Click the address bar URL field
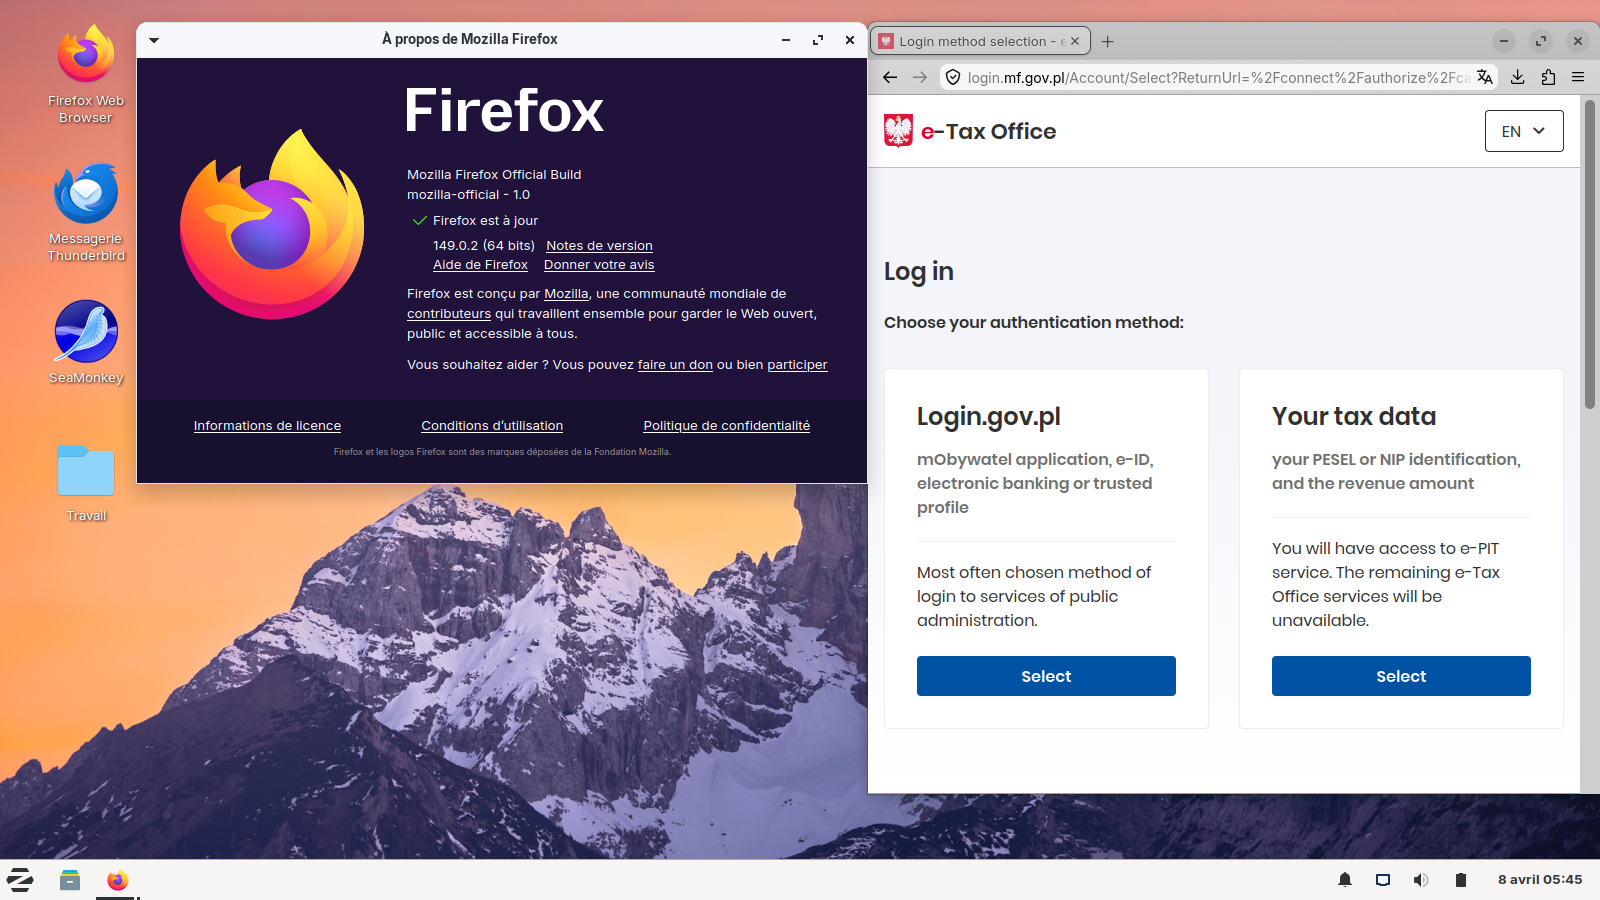This screenshot has height=900, width=1600. tap(1218, 77)
